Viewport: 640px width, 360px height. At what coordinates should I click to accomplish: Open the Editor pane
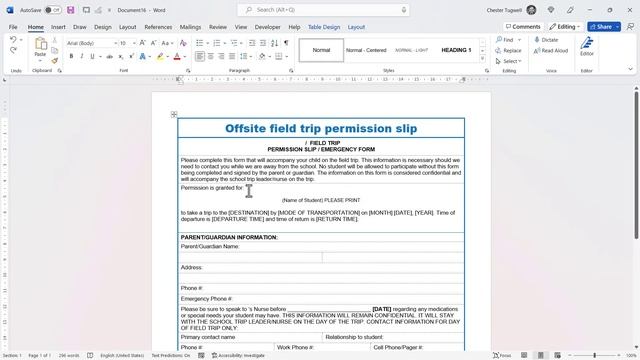[x=587, y=46]
